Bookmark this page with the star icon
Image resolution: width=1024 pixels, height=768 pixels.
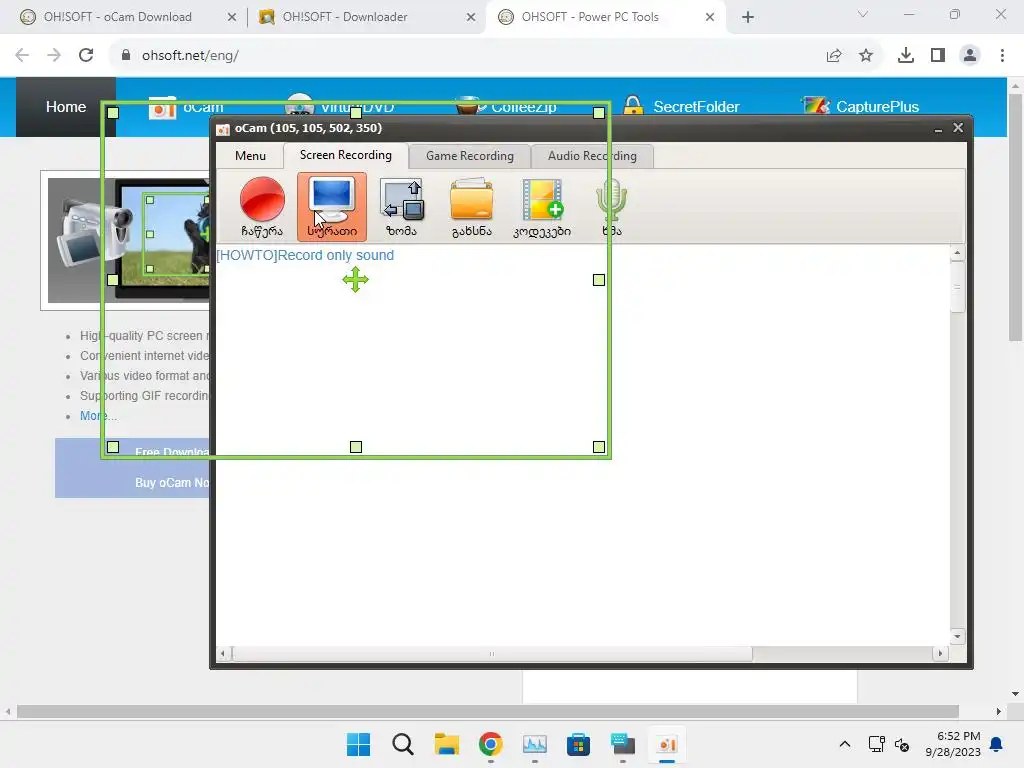click(866, 56)
